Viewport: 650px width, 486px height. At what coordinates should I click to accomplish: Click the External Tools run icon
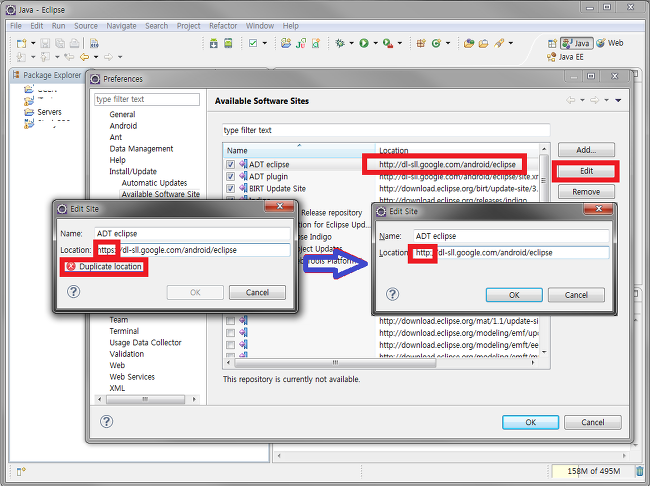(x=388, y=43)
